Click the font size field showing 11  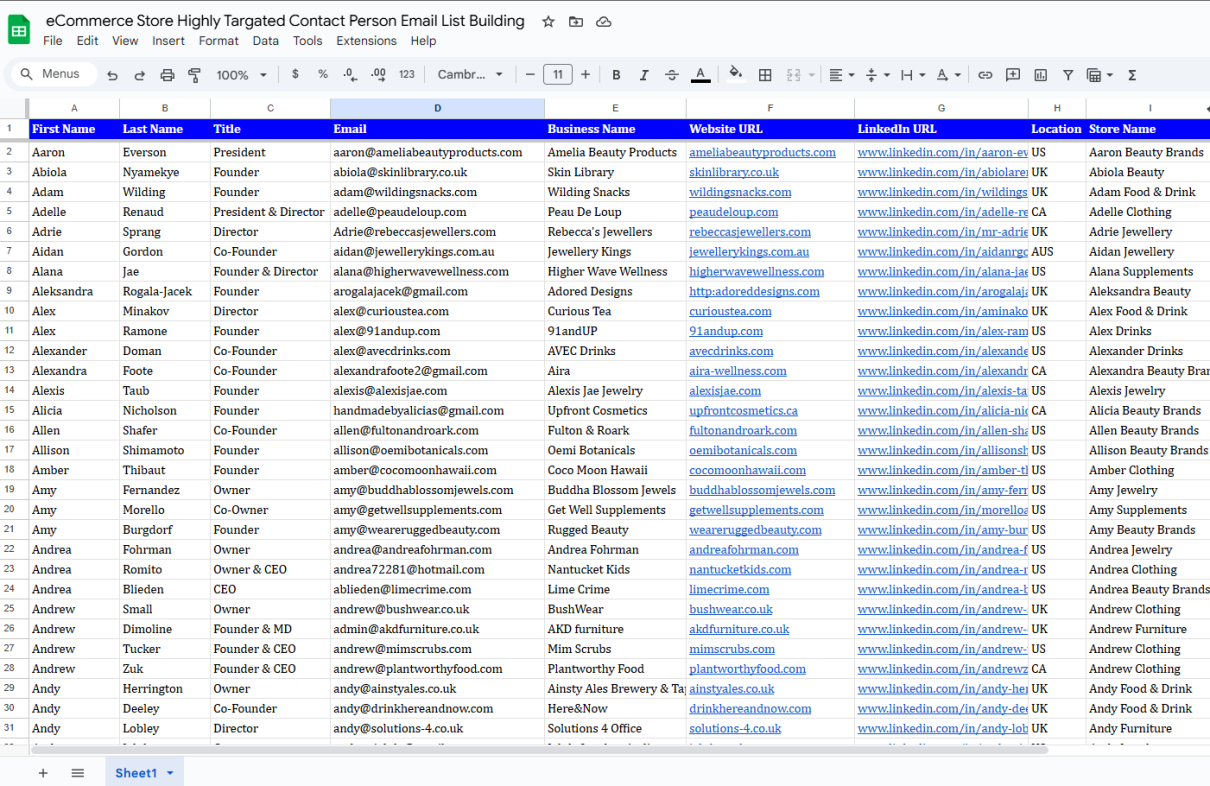pos(558,74)
